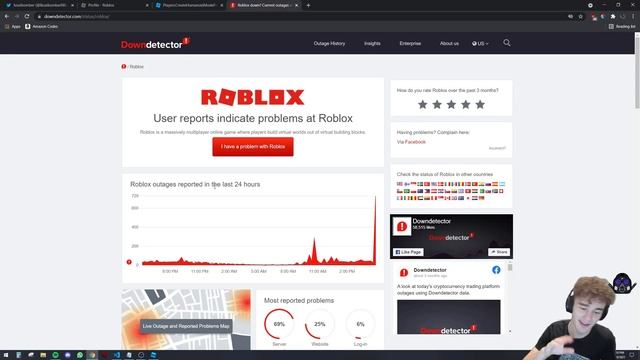Open About us in the nav bar
Viewport: 640px width, 360px height.
tap(449, 43)
